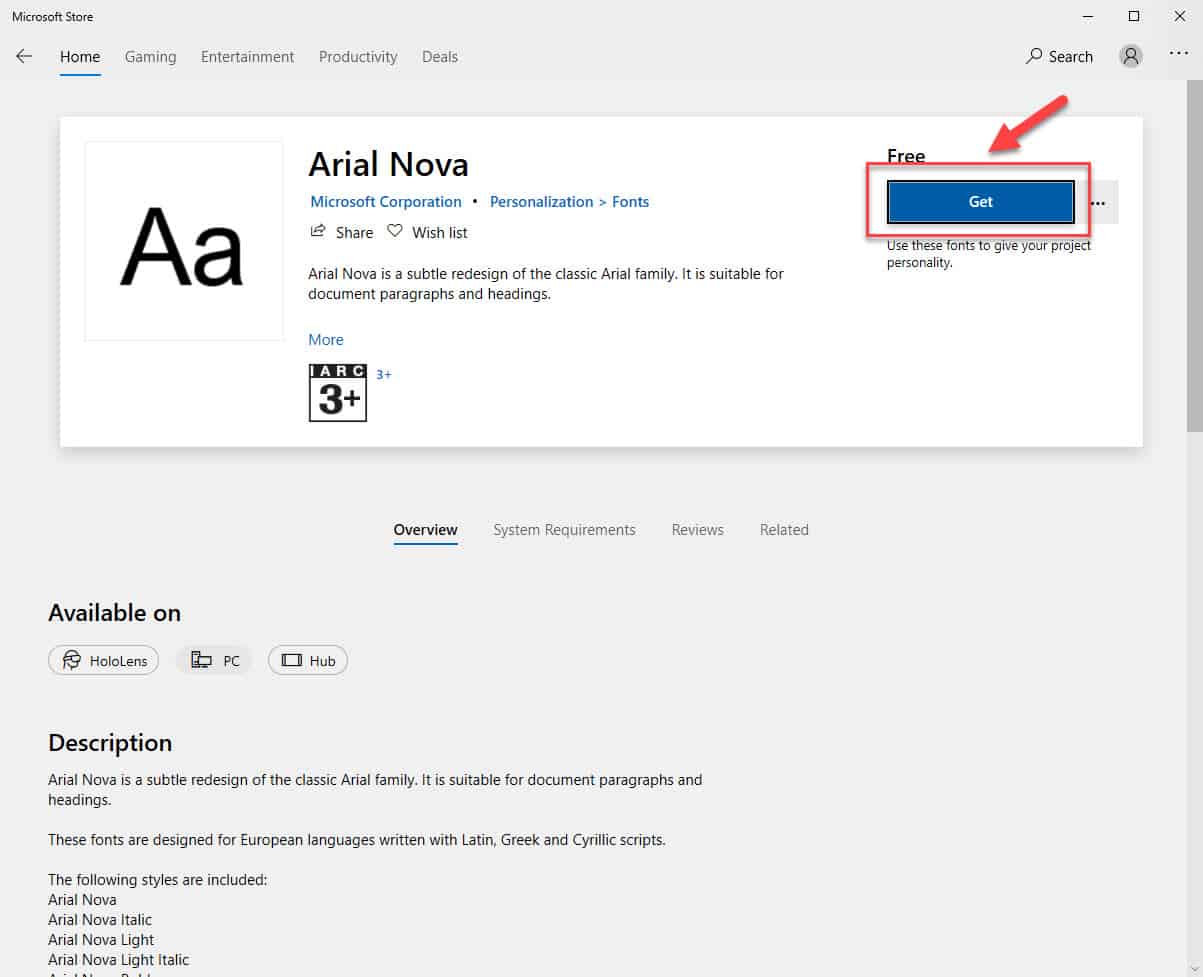Go back using the back arrow
The height and width of the screenshot is (977, 1203).
click(24, 56)
